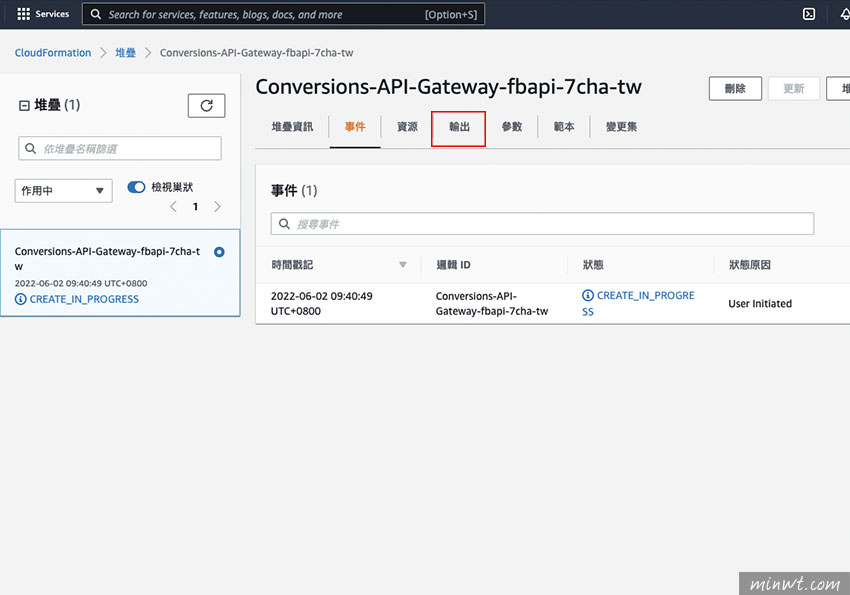Open the AWS Services grid menu
This screenshot has width=850, height=595.
(23, 14)
